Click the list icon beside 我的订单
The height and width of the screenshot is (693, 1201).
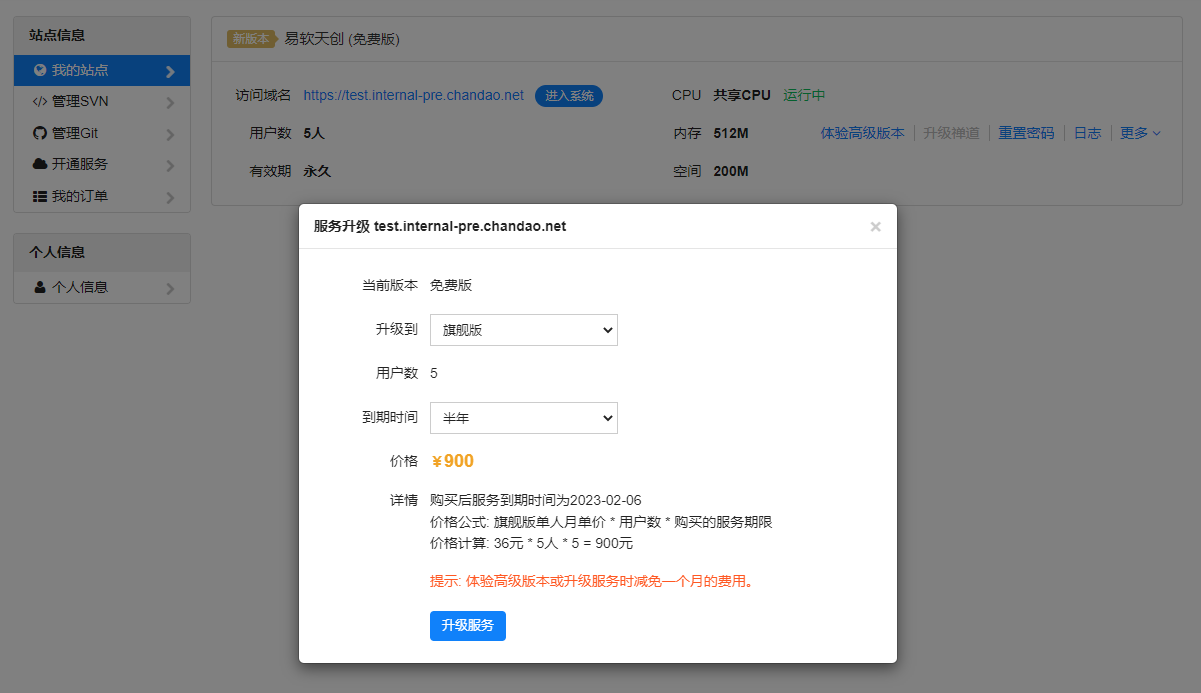click(x=40, y=197)
